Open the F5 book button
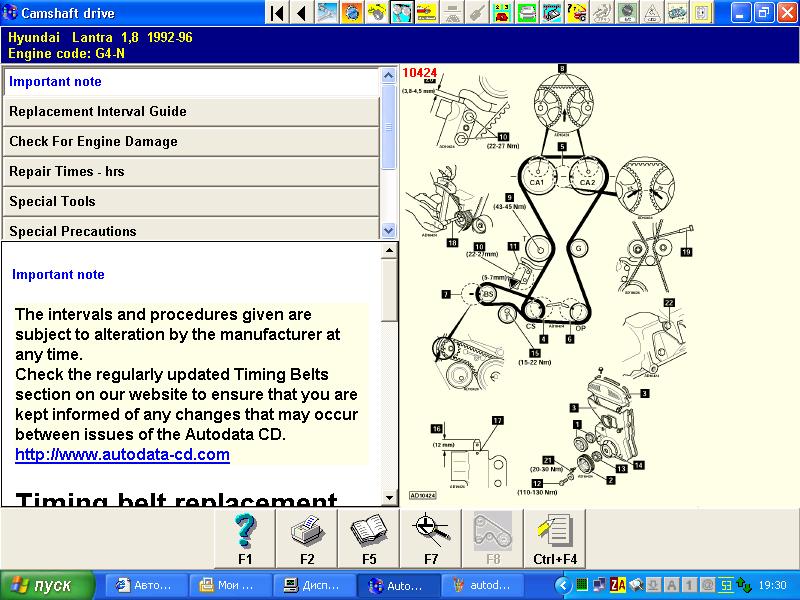Image resolution: width=800 pixels, height=600 pixels. tap(369, 539)
